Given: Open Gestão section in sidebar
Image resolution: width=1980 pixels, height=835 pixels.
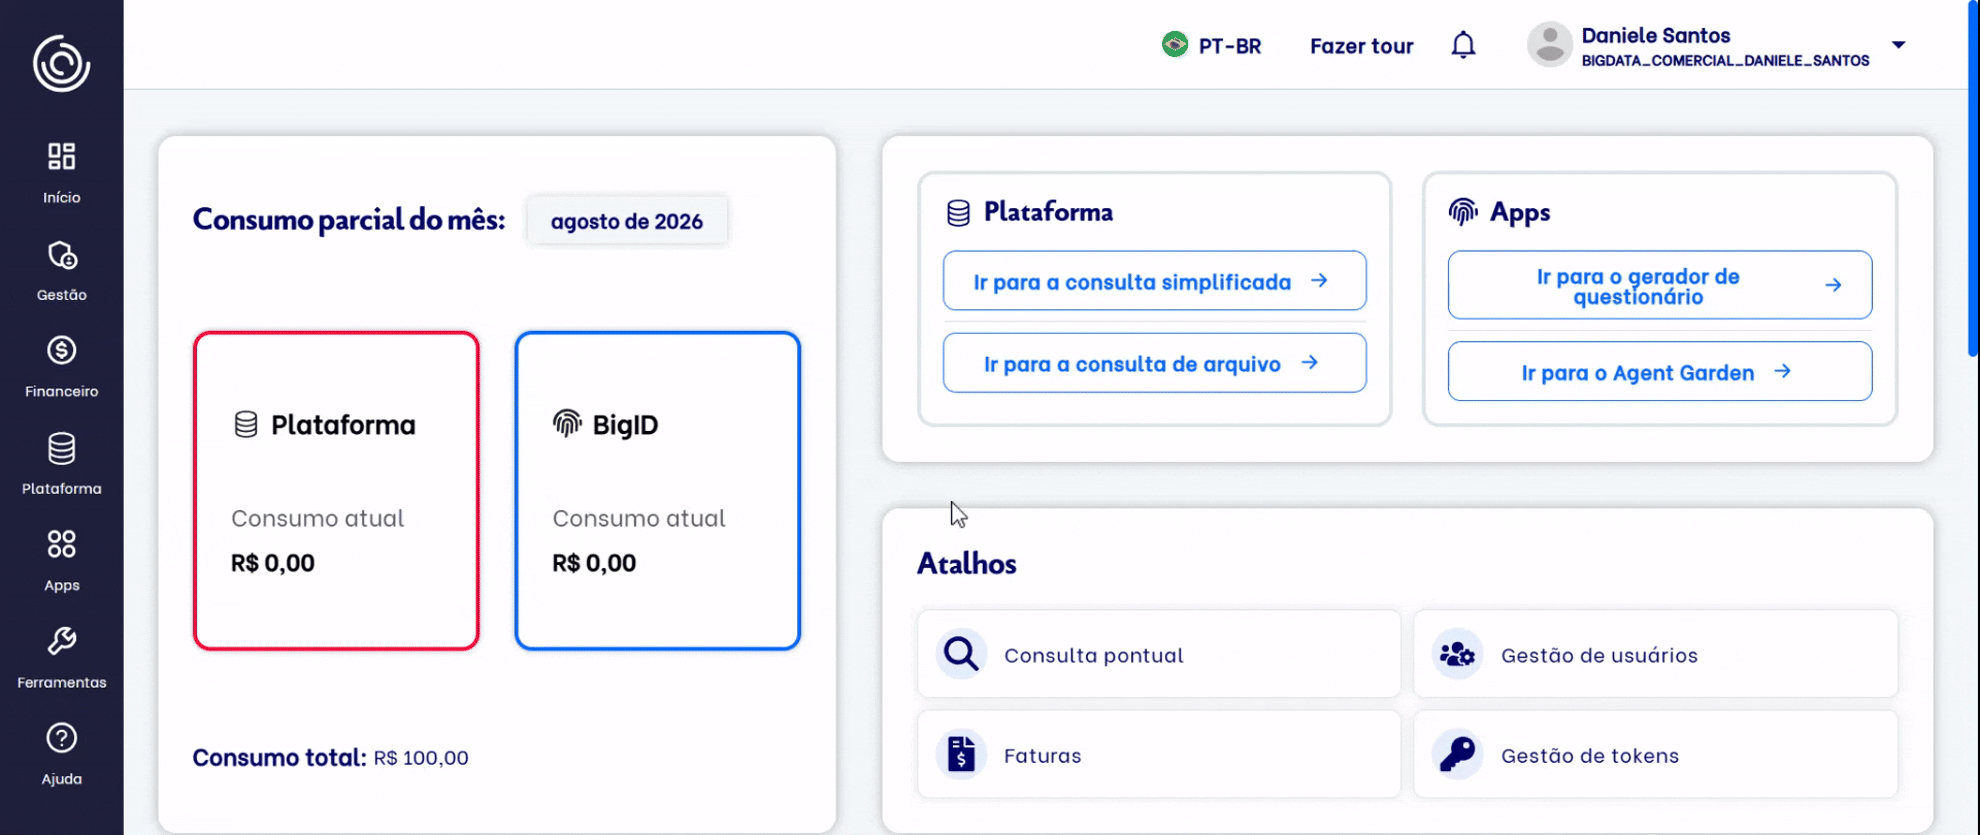Looking at the screenshot, I should (61, 270).
